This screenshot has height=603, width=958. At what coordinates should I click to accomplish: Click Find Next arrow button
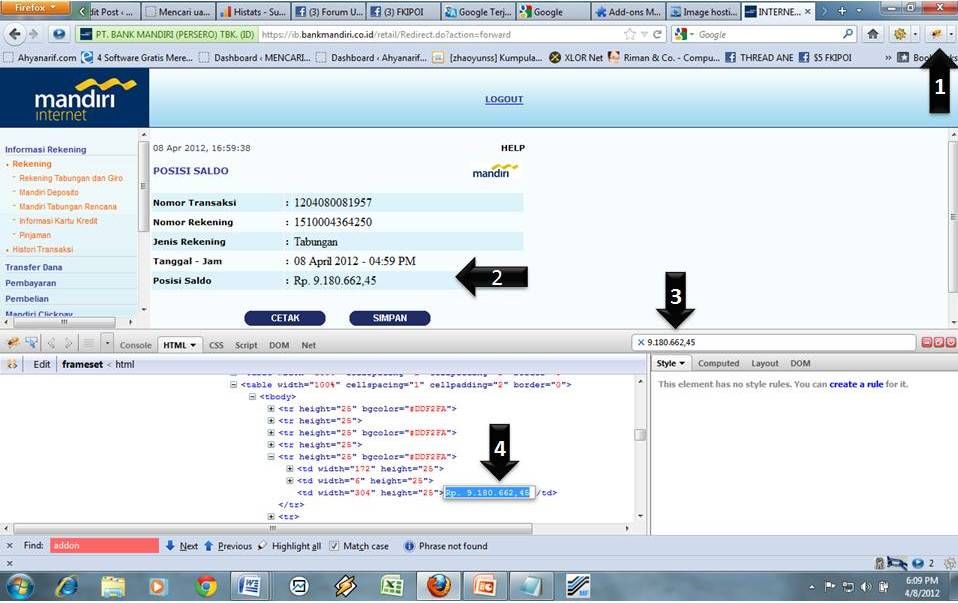tap(181, 546)
